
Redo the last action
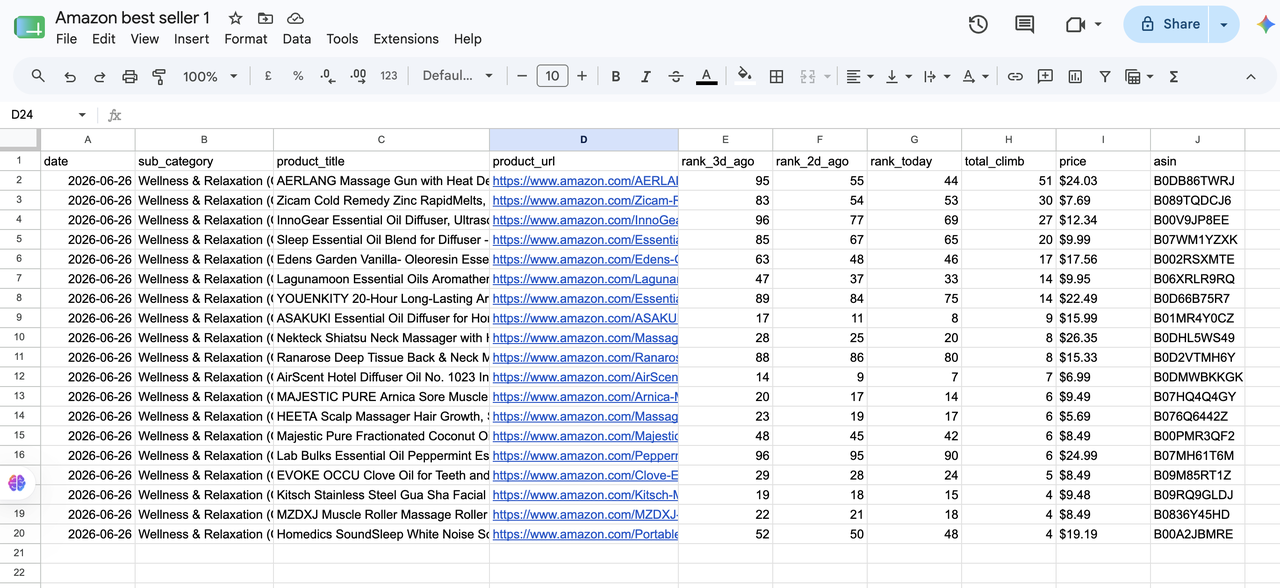click(99, 76)
